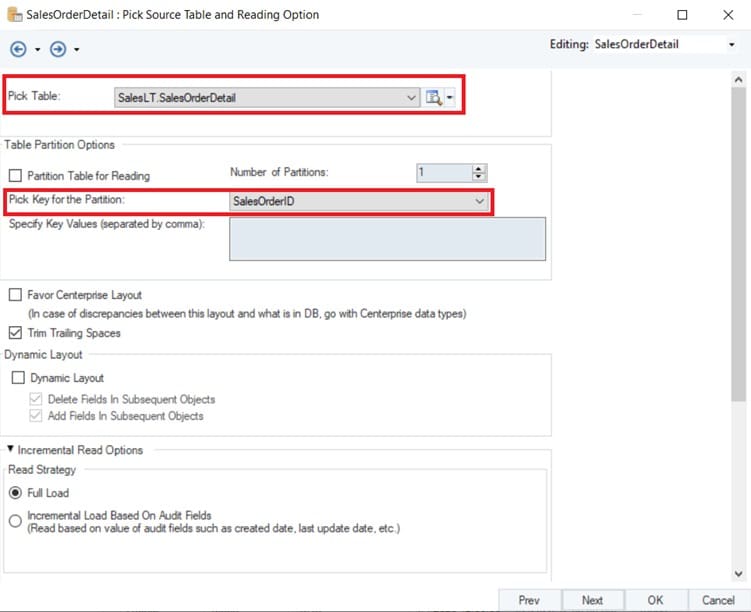Open the table browse icon dropdown arrow
This screenshot has width=751, height=612.
point(451,98)
